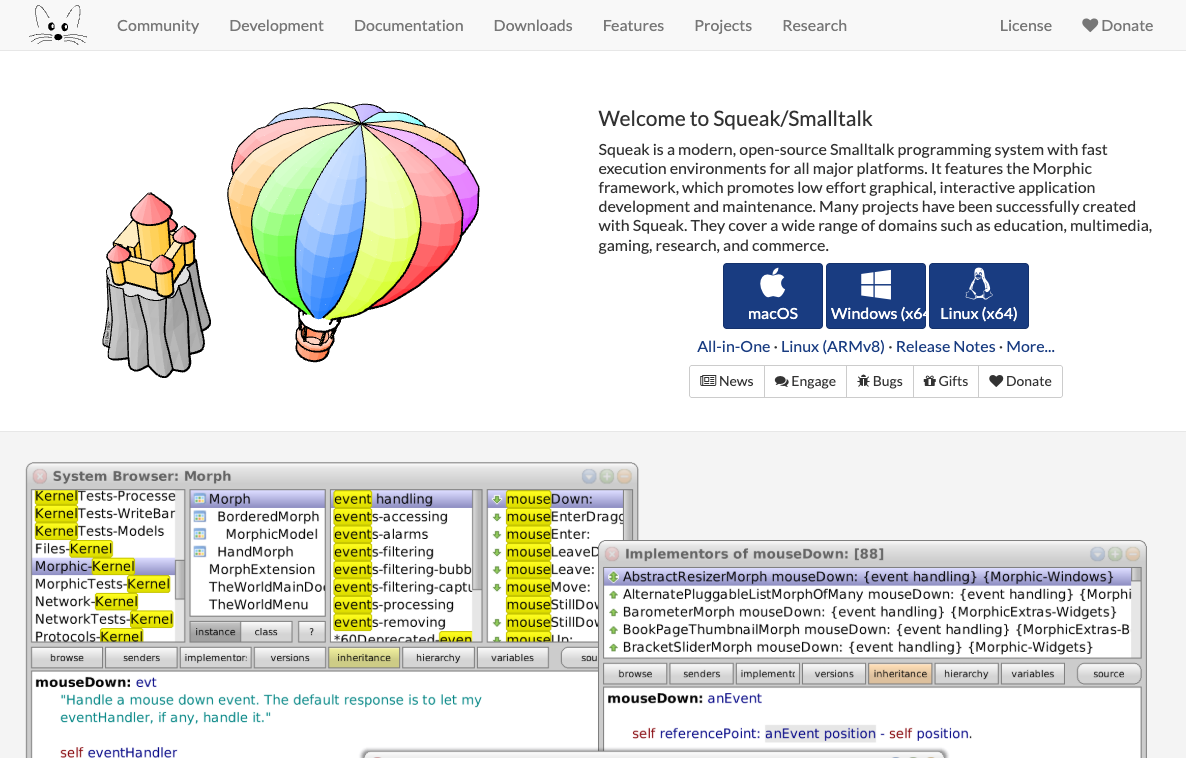
Task: Click the Squeak mouse logo
Action: coord(57,25)
